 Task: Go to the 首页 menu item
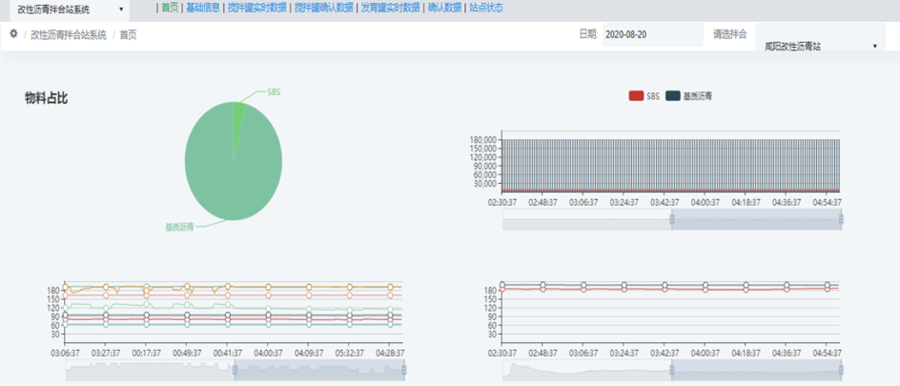click(169, 7)
